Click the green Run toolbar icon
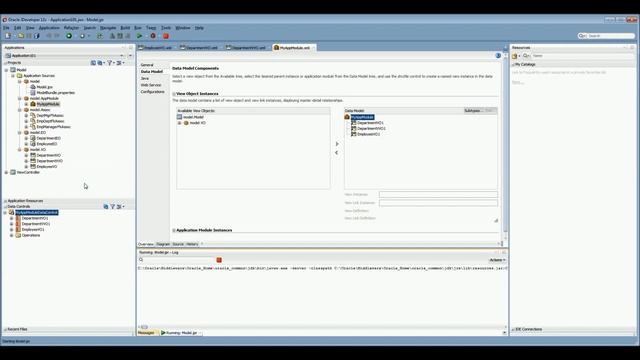640x360 pixels. coord(140,36)
